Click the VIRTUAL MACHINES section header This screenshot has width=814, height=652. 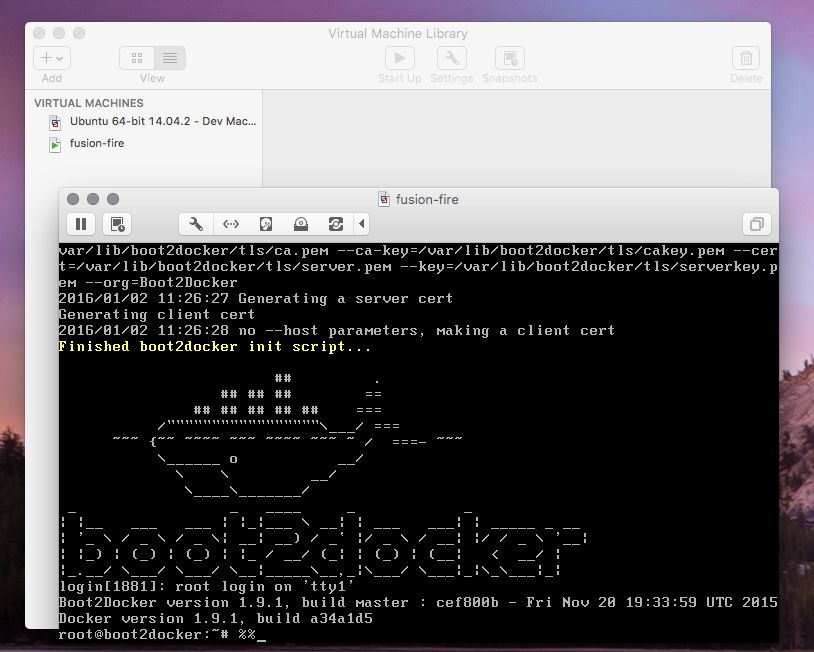(89, 103)
